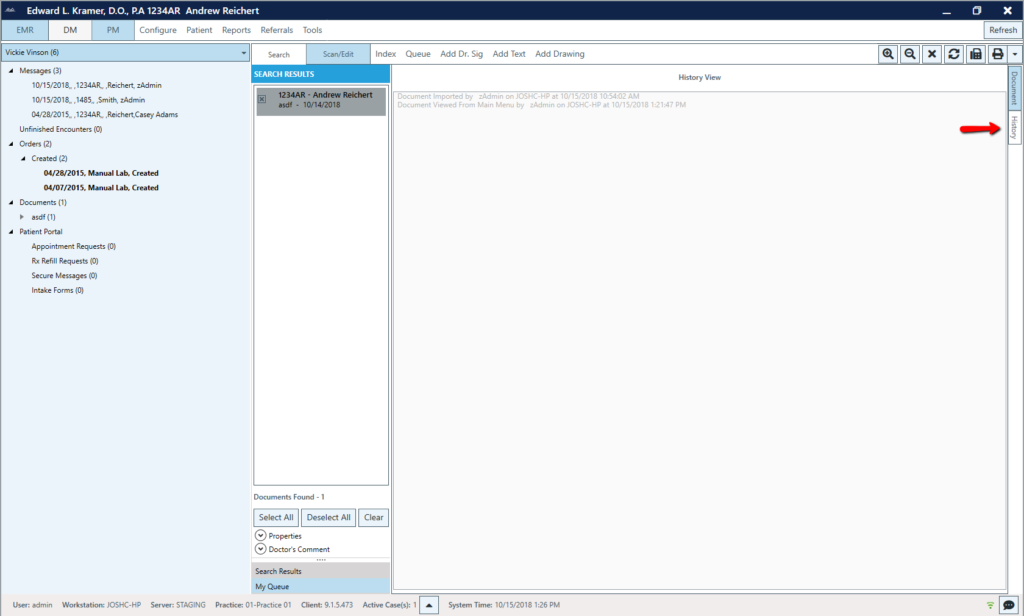Viewport: 1024px width, 616px height.
Task: Open order 04/07/2015, Manual Lab, Created
Action: coord(101,187)
